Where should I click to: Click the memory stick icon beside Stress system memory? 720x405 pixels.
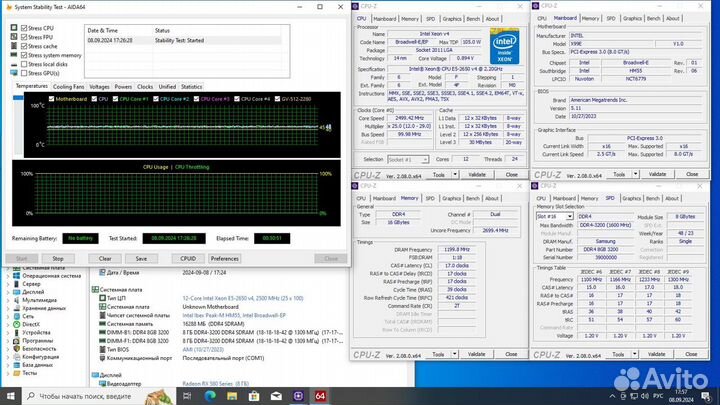pos(14,55)
